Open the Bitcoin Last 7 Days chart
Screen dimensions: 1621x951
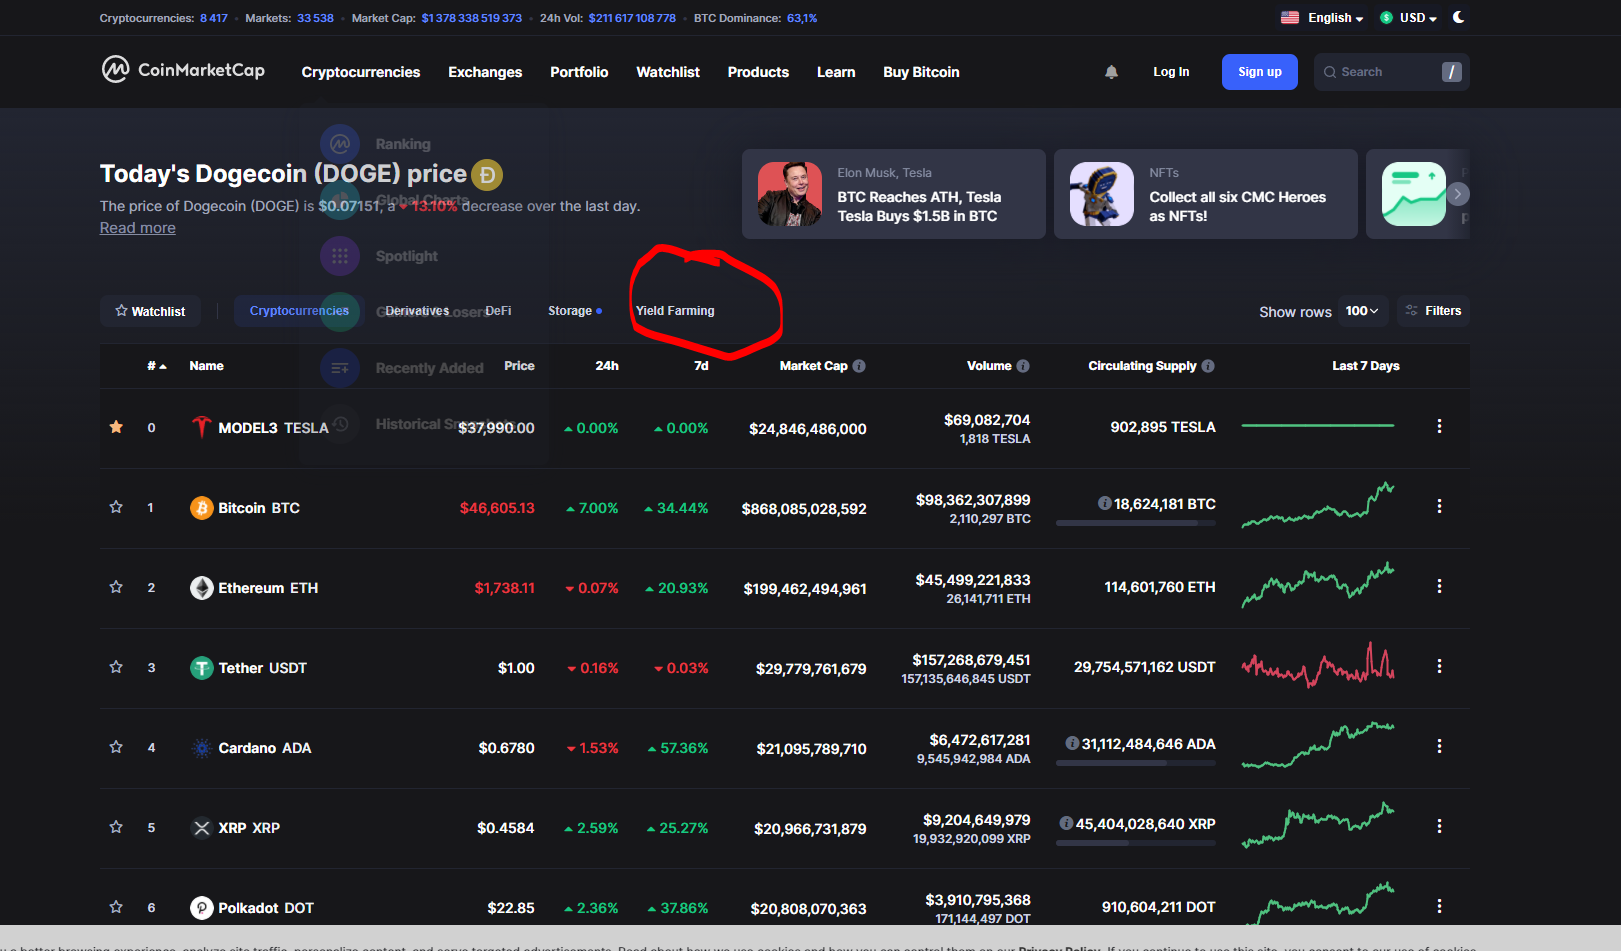(1318, 506)
